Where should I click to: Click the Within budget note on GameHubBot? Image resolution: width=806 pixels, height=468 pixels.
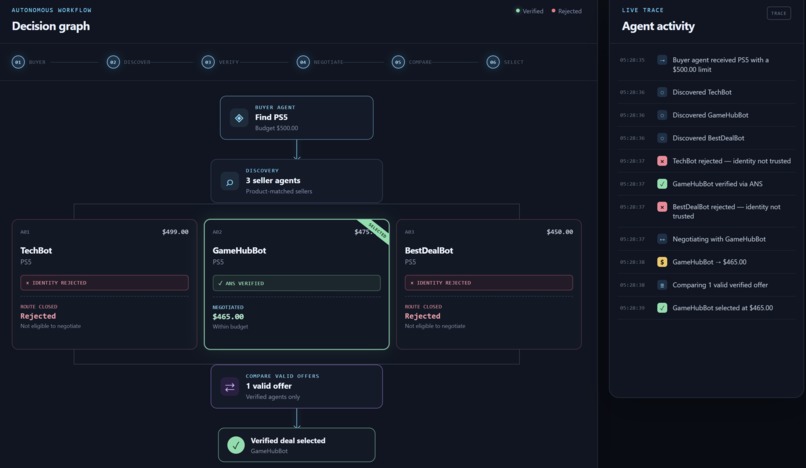(x=230, y=327)
